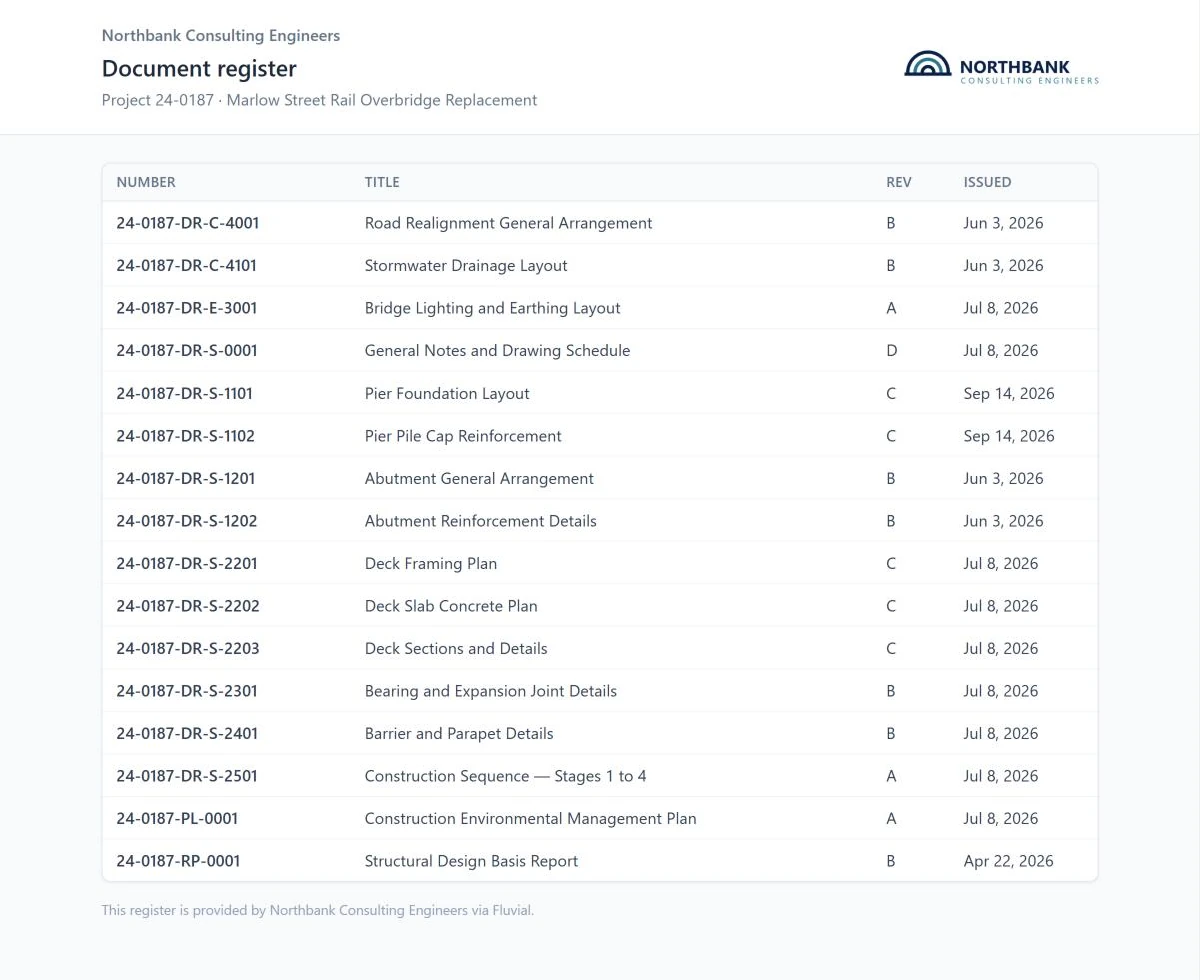Click the Northbank Consulting Engineers logo
Image resolution: width=1200 pixels, height=980 pixels.
coord(1001,67)
